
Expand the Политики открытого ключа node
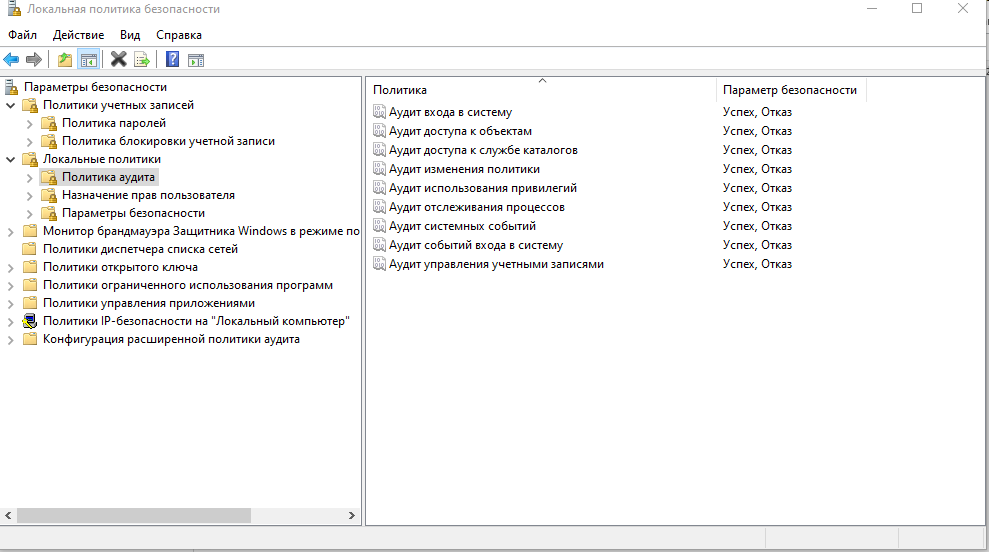[x=11, y=267]
